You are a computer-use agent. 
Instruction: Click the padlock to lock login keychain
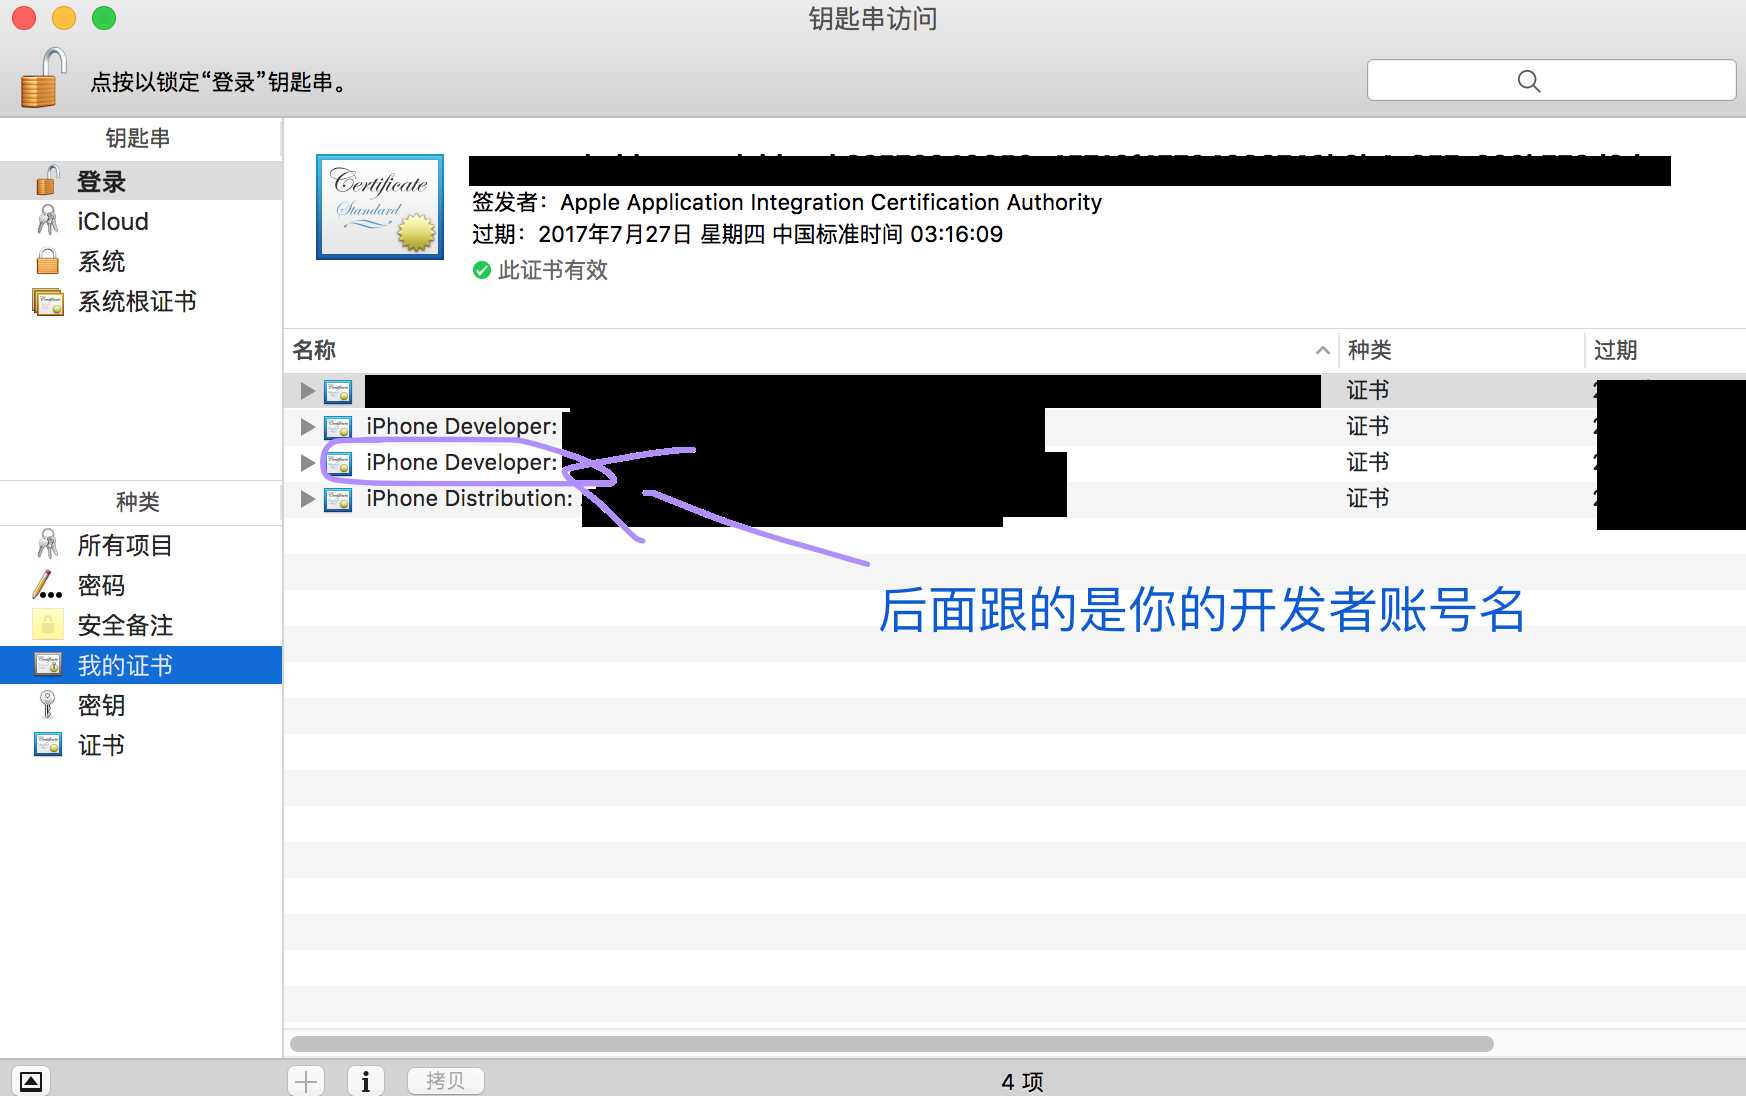click(x=43, y=78)
